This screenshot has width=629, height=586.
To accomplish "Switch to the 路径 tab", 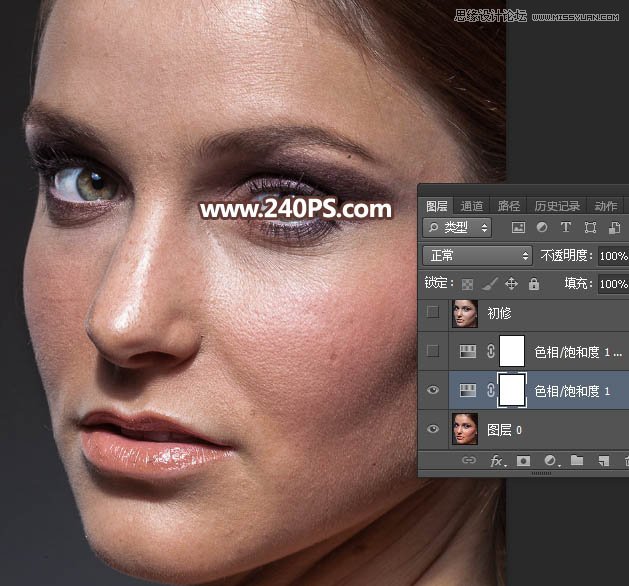I will point(509,206).
